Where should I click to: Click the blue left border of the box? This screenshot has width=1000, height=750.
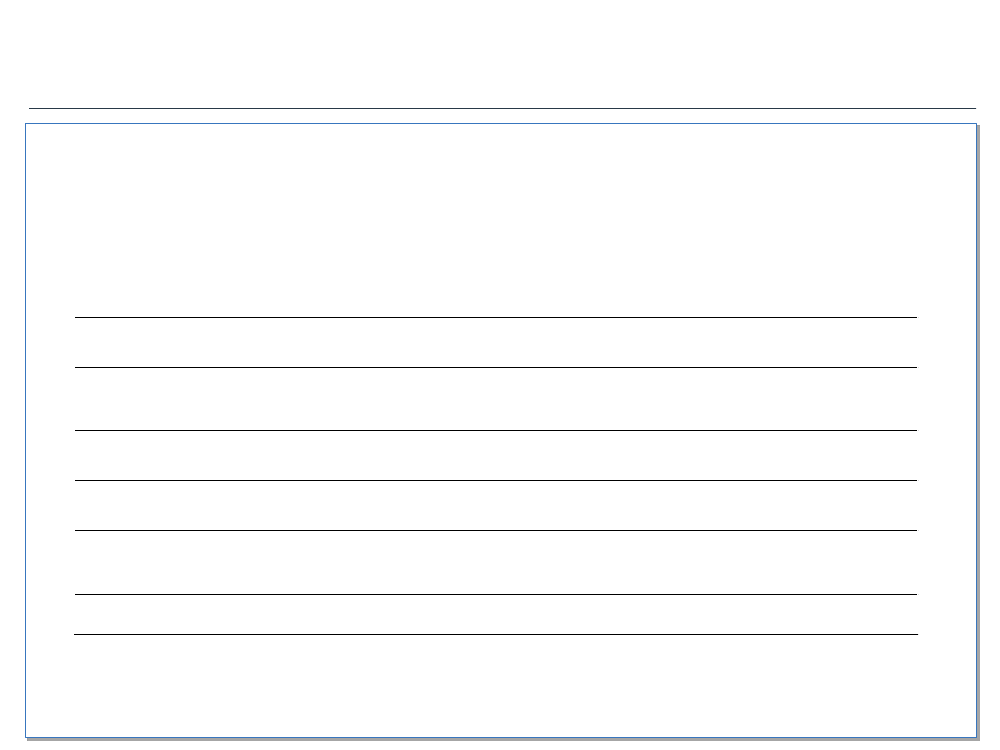pyautogui.click(x=26, y=430)
